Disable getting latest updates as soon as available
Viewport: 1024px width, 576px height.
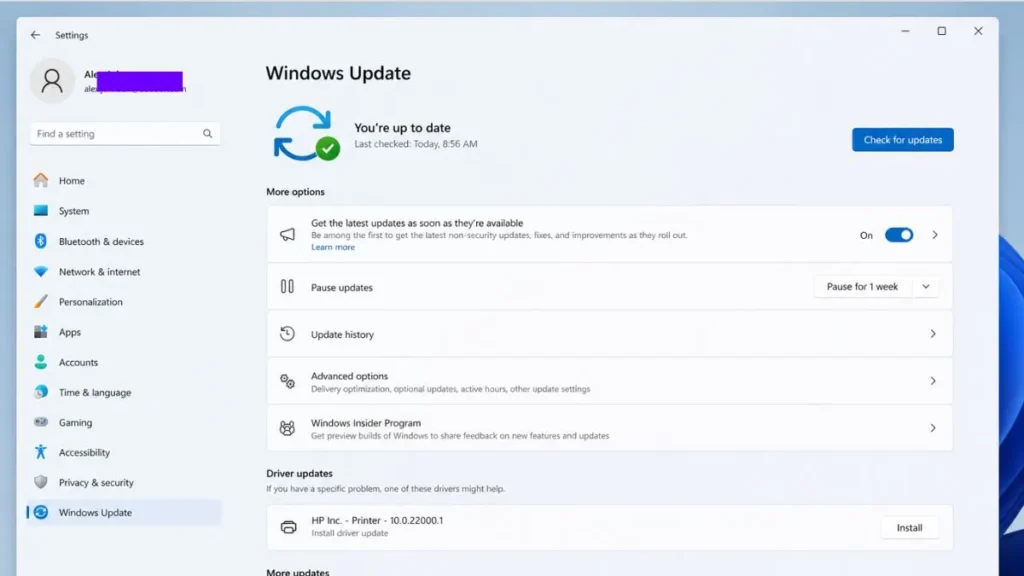tap(898, 234)
